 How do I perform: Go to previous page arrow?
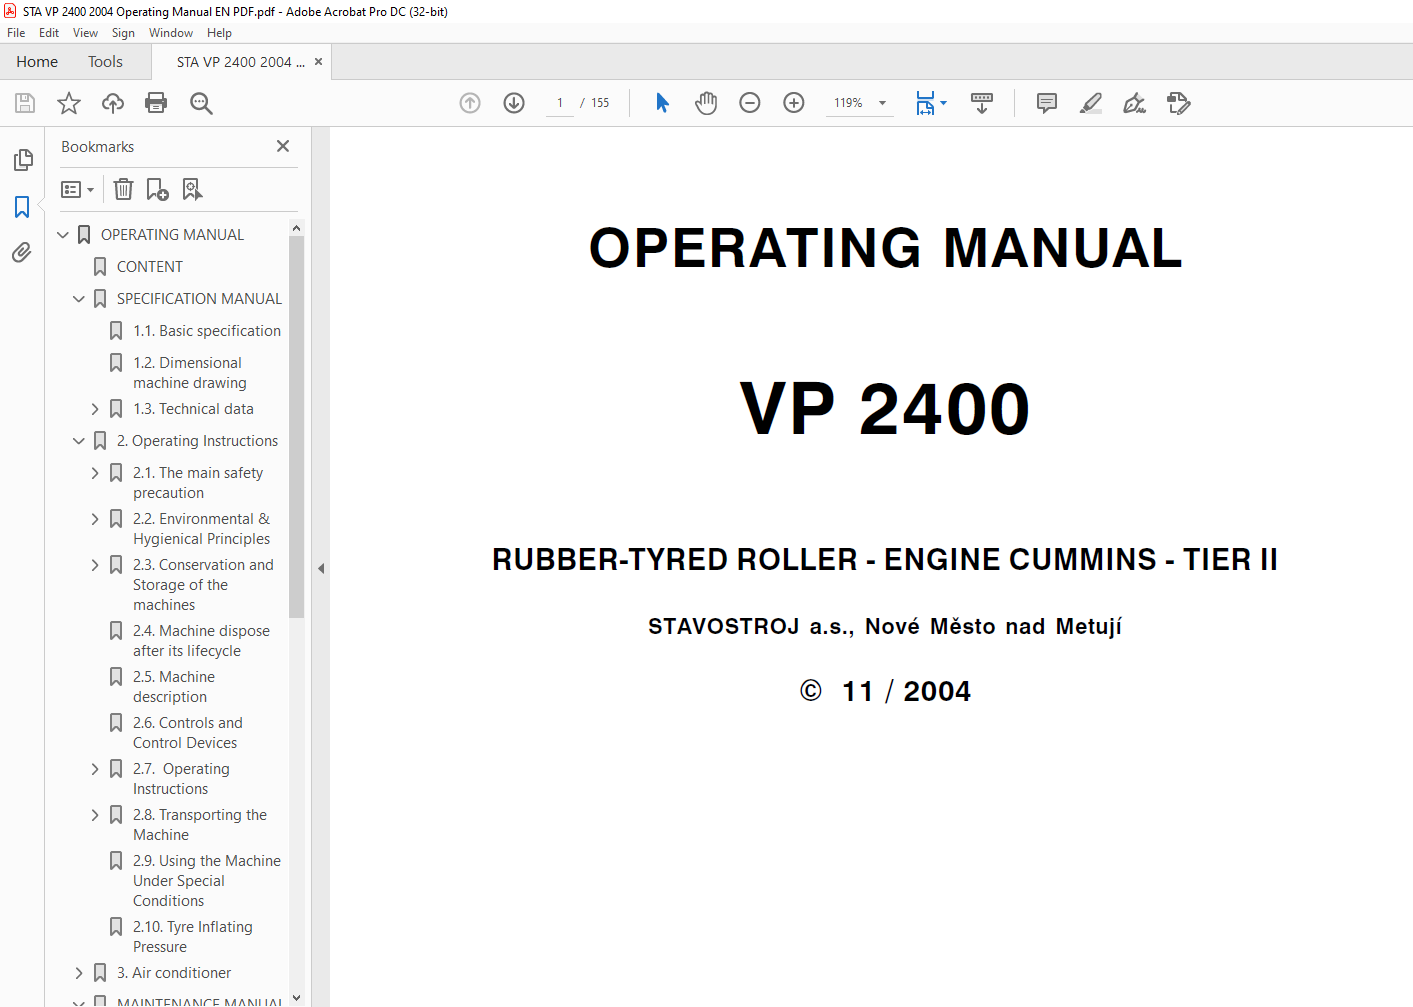[470, 103]
